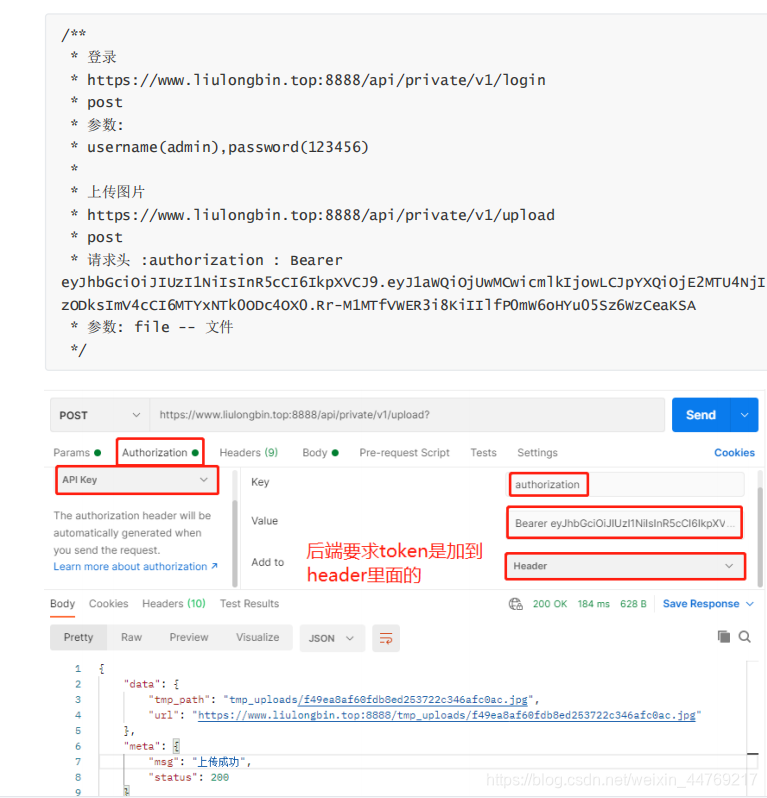Click the 628 B response size
Image resolution: width=767 pixels, height=798 pixels.
click(633, 604)
